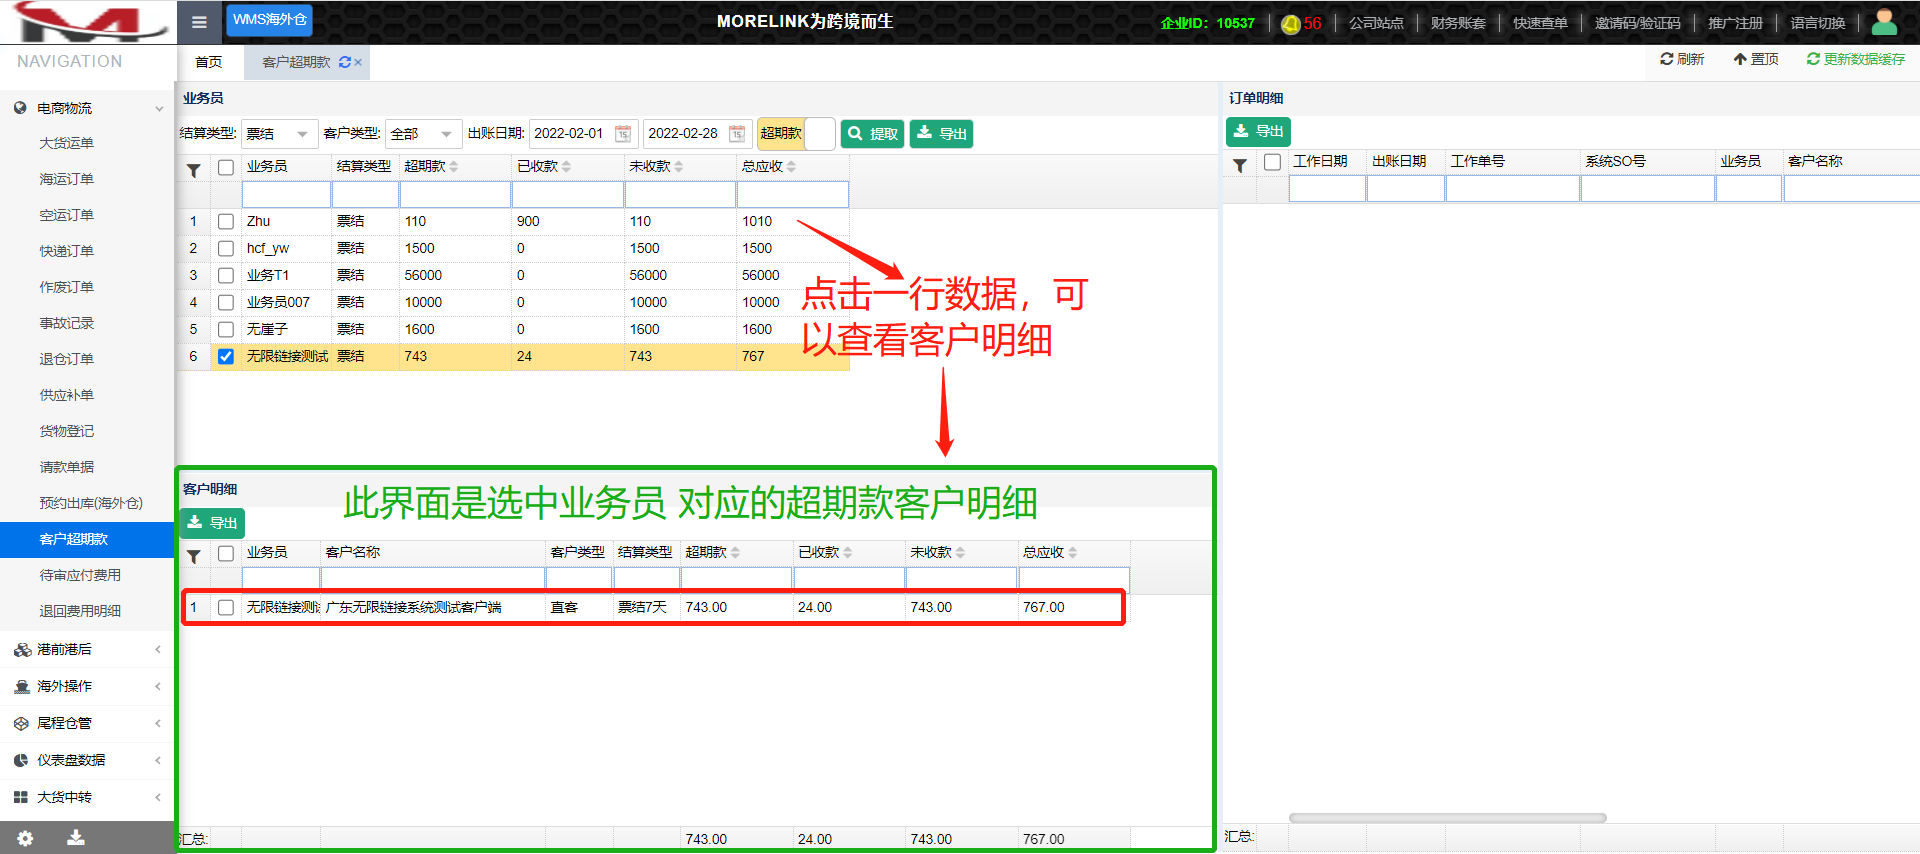Click the hamburger menu icon in header
This screenshot has width=1920, height=854.
coord(199,22)
